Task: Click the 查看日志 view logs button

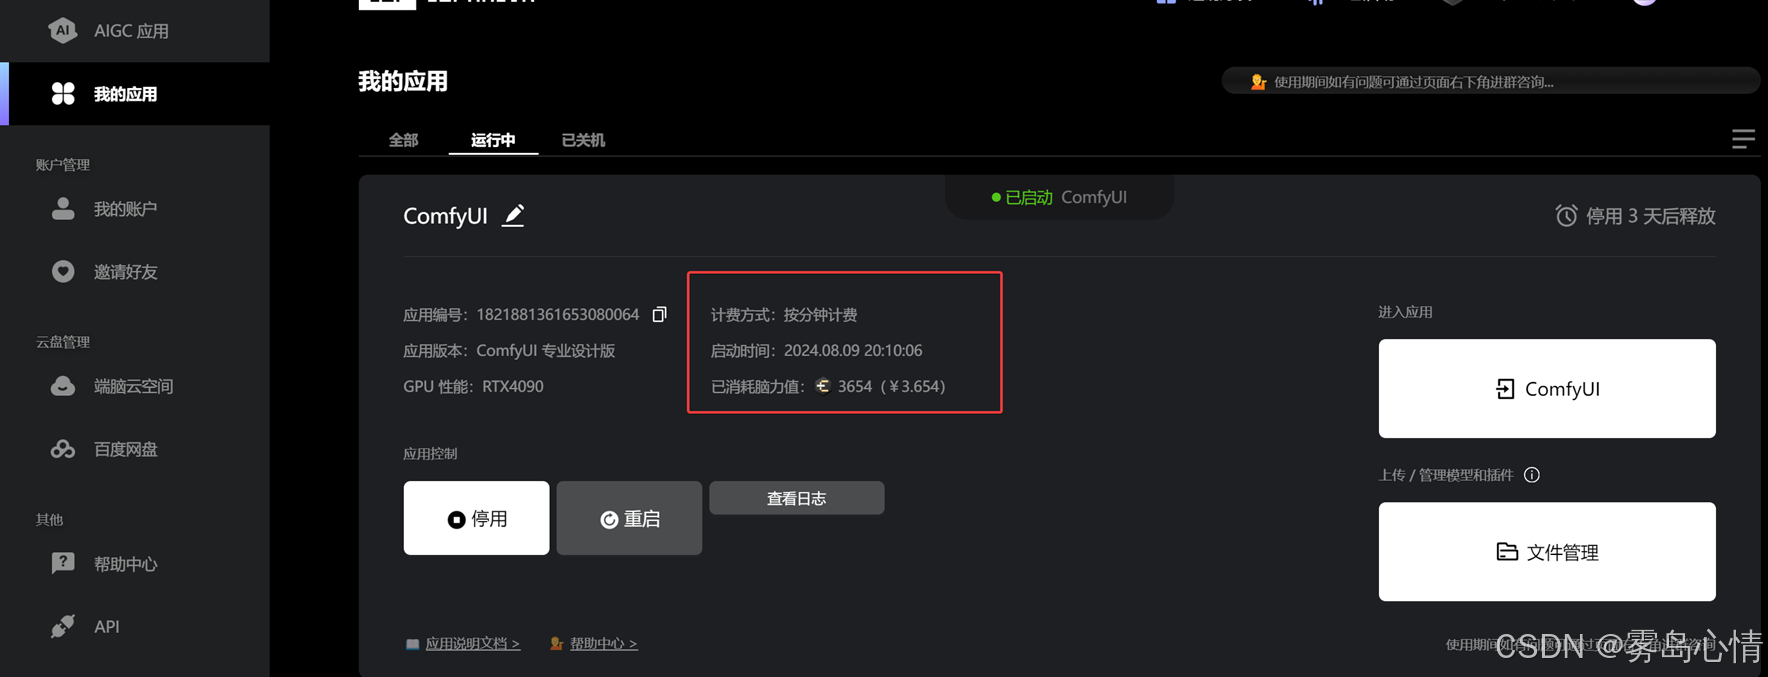Action: [796, 498]
